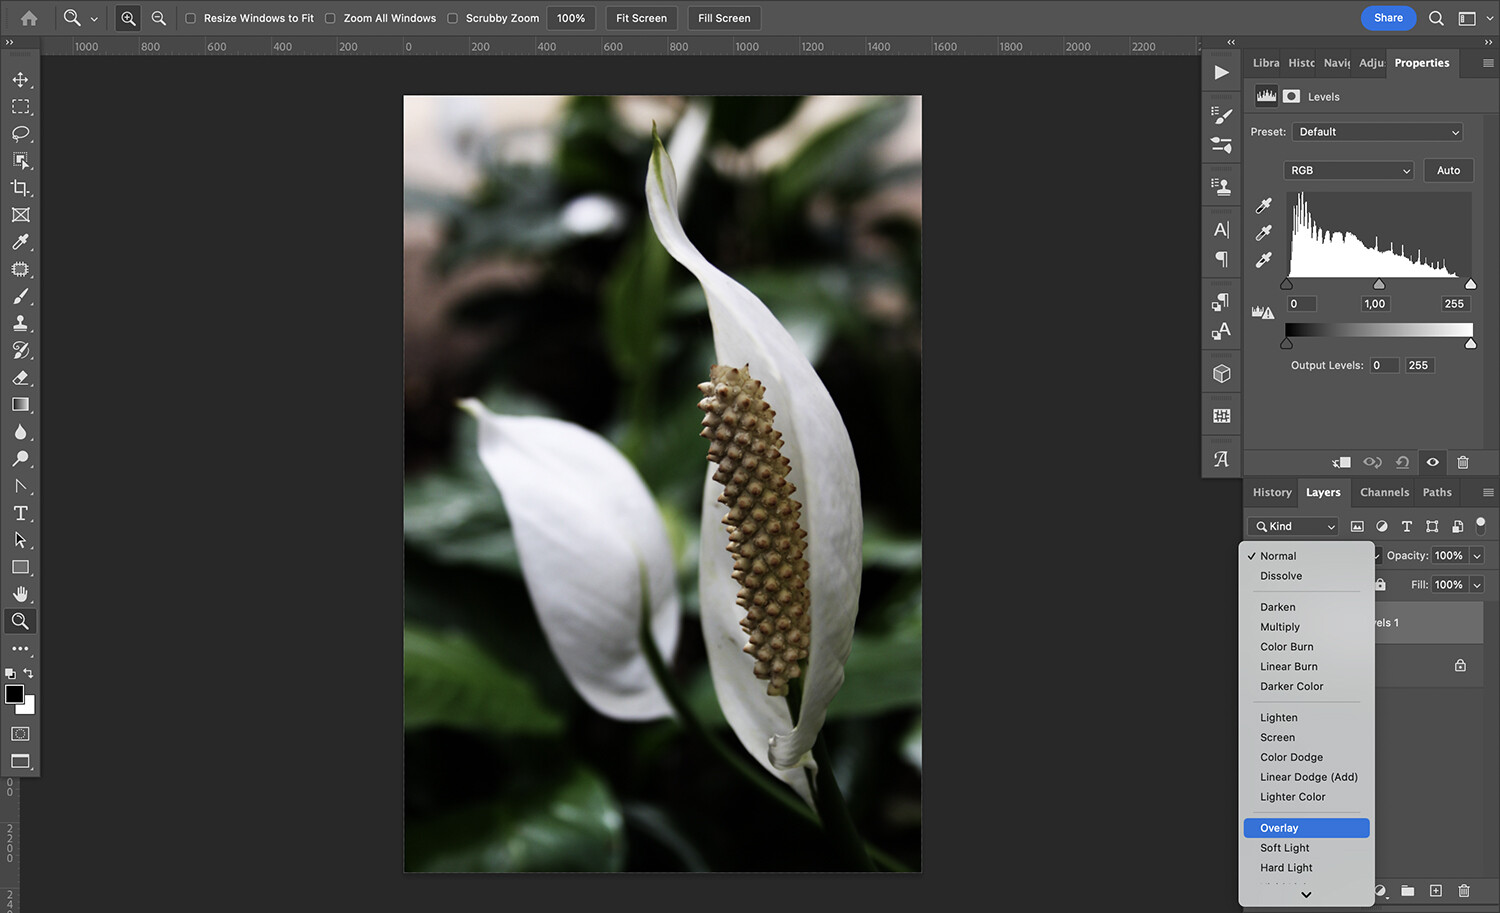Pick the white point eyedropper in Levels
1500x913 pixels.
coord(1263,260)
